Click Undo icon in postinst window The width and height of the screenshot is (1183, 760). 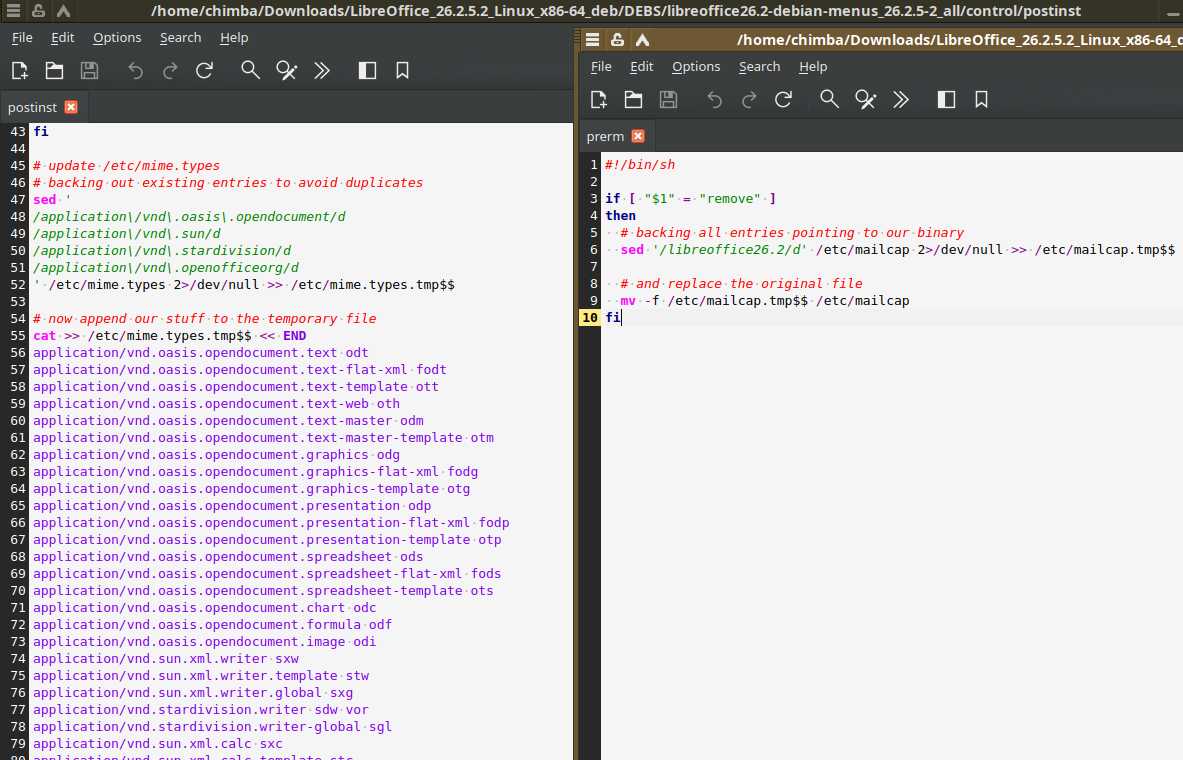point(135,71)
